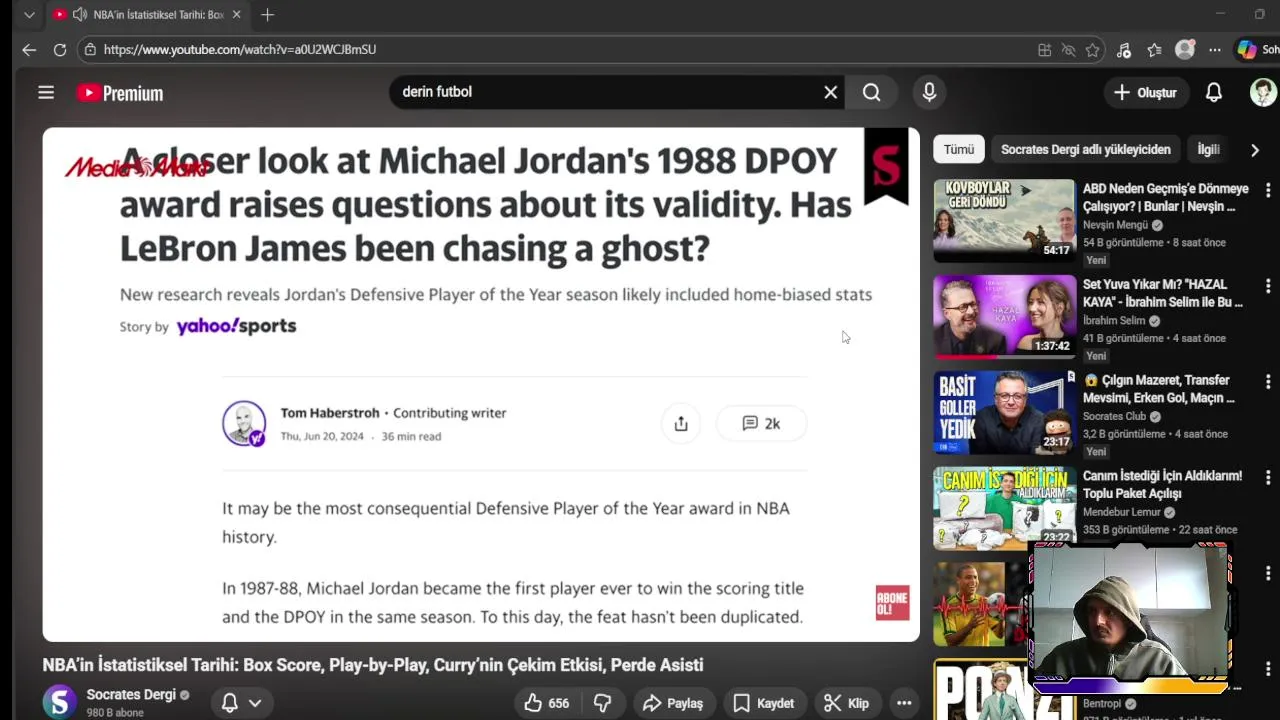Select the address bar URL

tap(240, 49)
